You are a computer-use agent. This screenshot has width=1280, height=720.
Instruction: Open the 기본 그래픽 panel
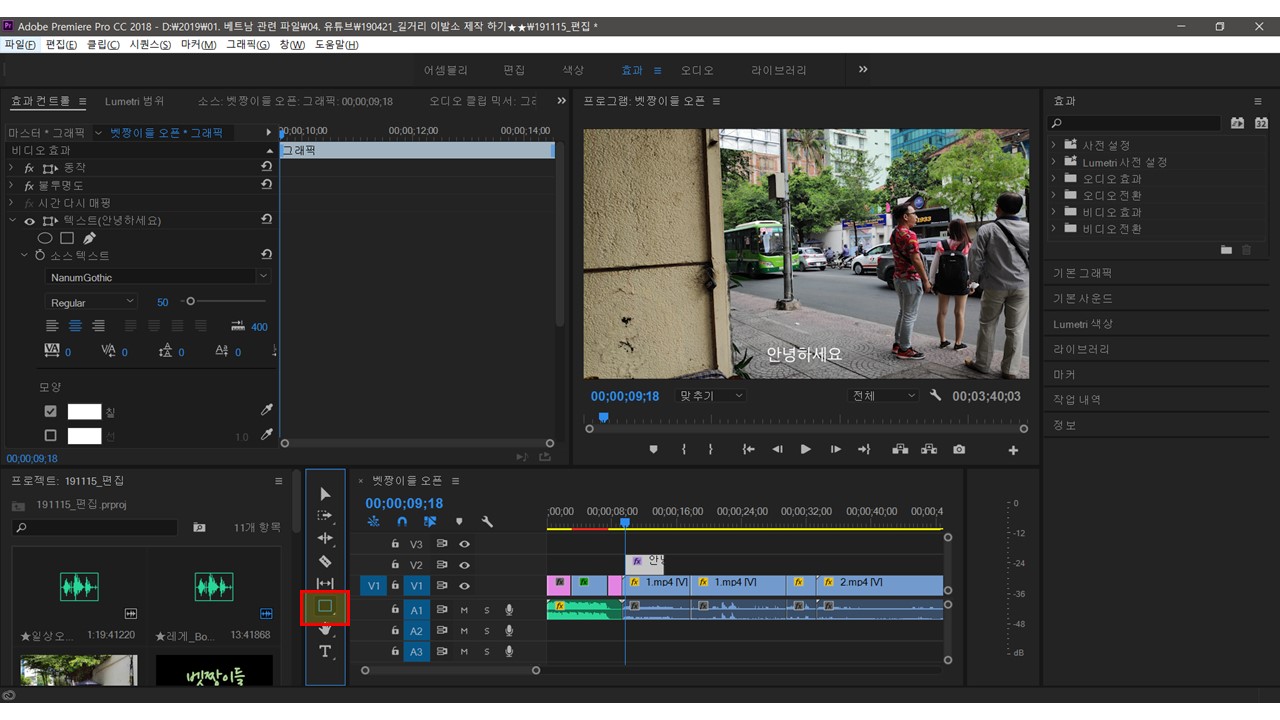1082,273
